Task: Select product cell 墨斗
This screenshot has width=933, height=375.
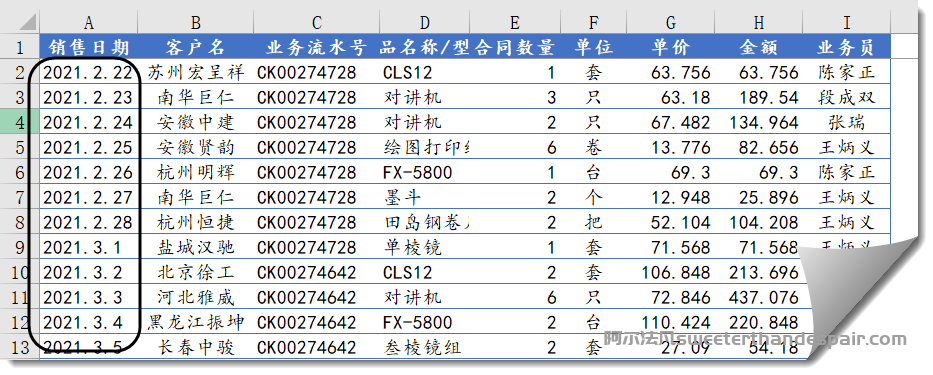Action: point(424,197)
